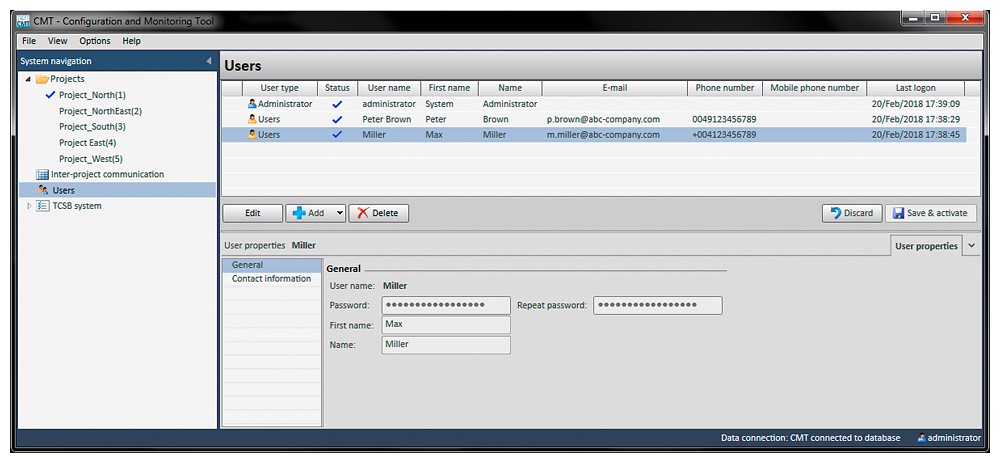Click the Inter-project communication grid icon
This screenshot has height=463, width=1000.
pos(42,175)
